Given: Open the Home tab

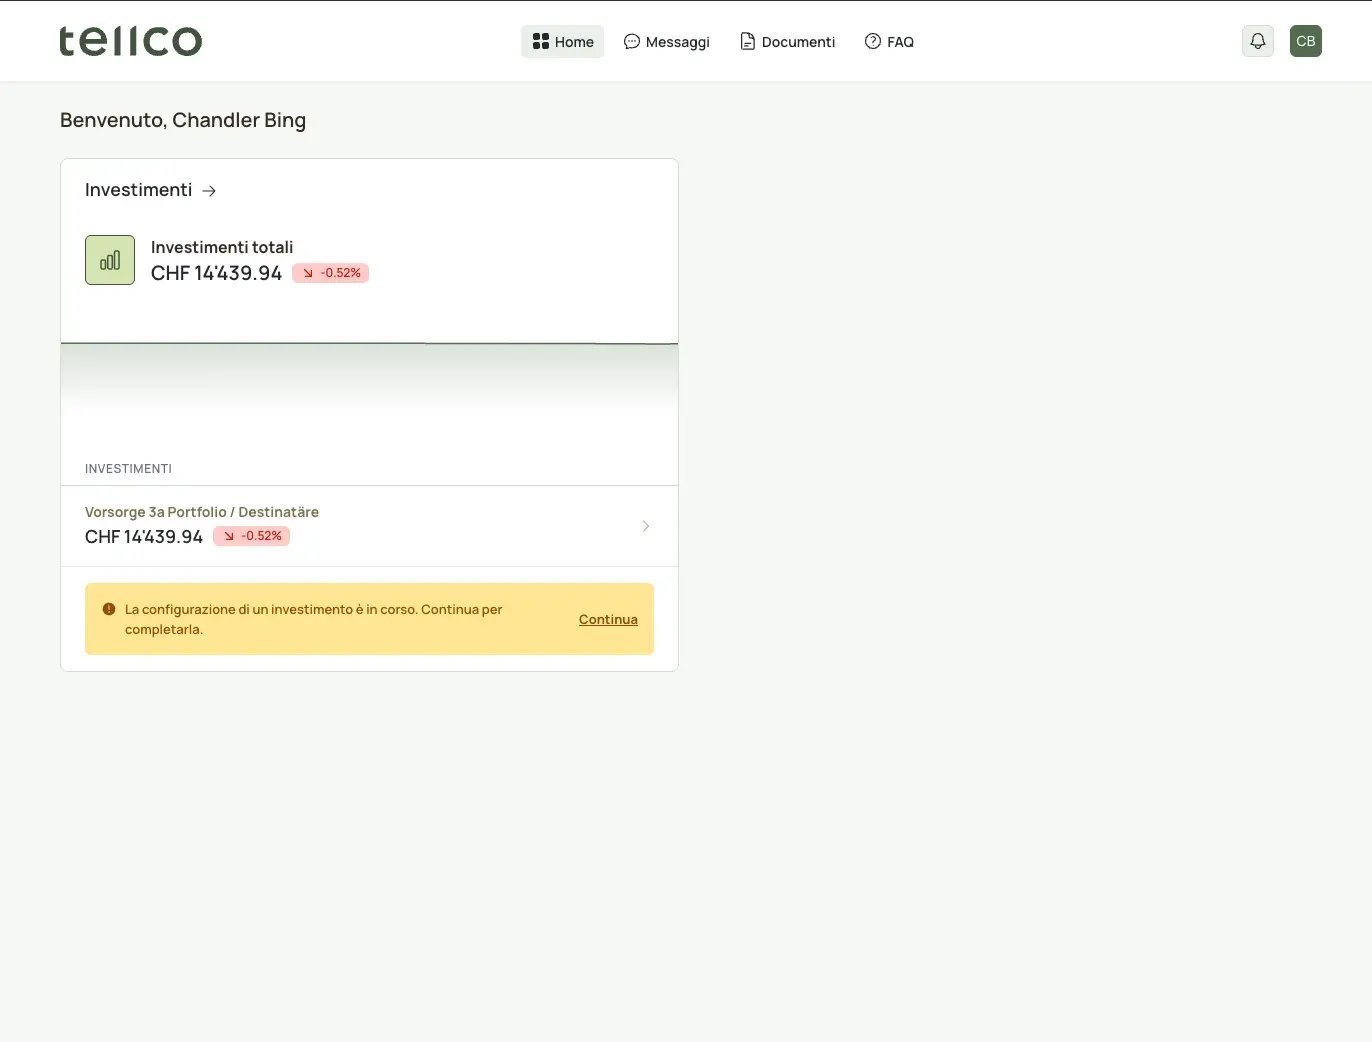Looking at the screenshot, I should [562, 41].
